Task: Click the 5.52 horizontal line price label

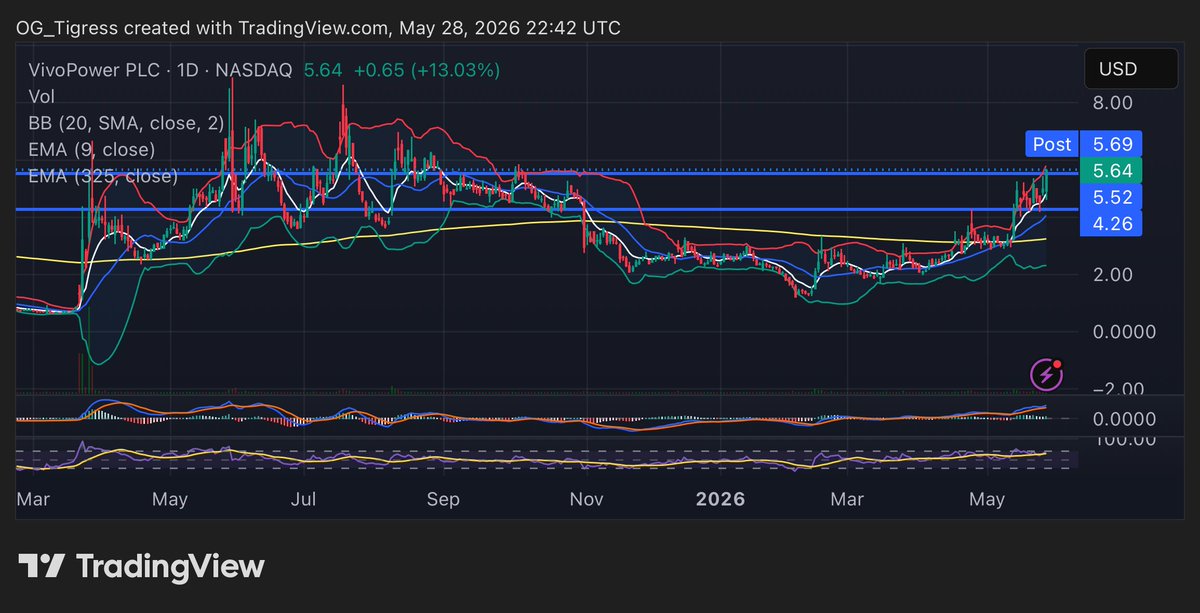Action: tap(1111, 197)
